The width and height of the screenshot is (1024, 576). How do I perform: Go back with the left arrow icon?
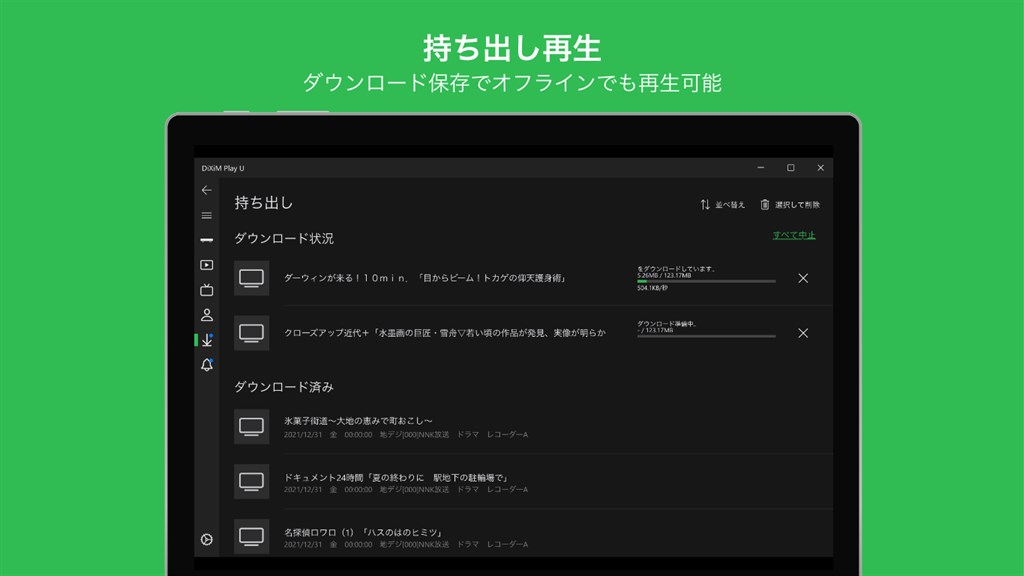[x=206, y=190]
